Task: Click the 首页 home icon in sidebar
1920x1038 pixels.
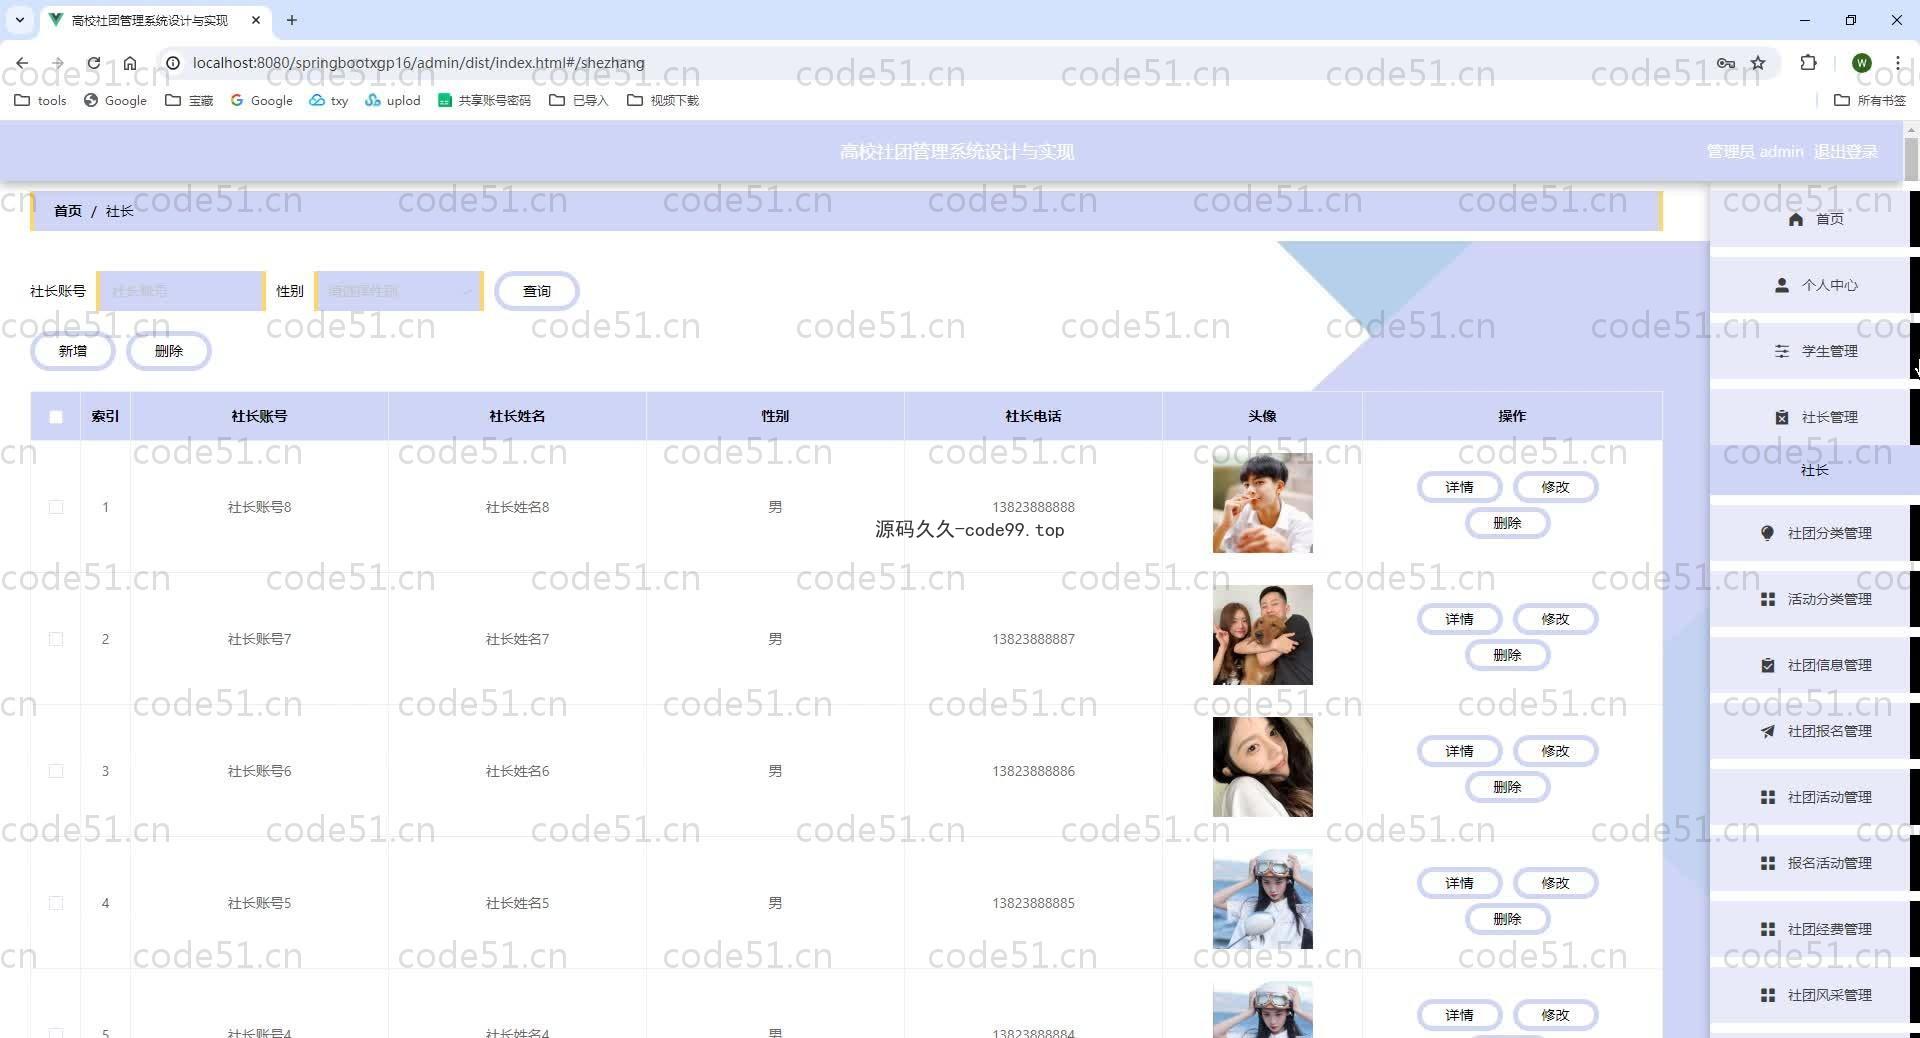Action: click(x=1796, y=219)
